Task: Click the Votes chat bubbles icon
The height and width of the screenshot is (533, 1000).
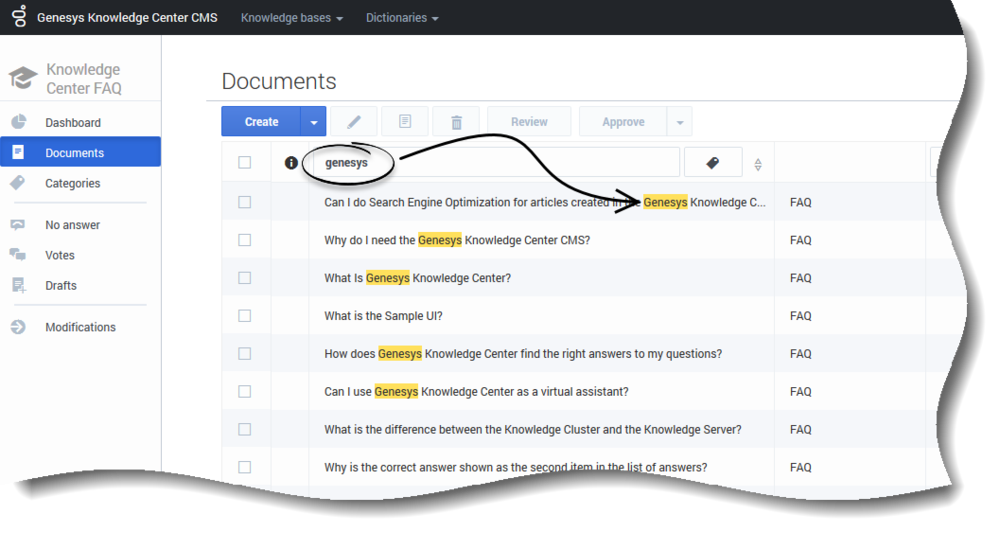Action: [x=18, y=255]
